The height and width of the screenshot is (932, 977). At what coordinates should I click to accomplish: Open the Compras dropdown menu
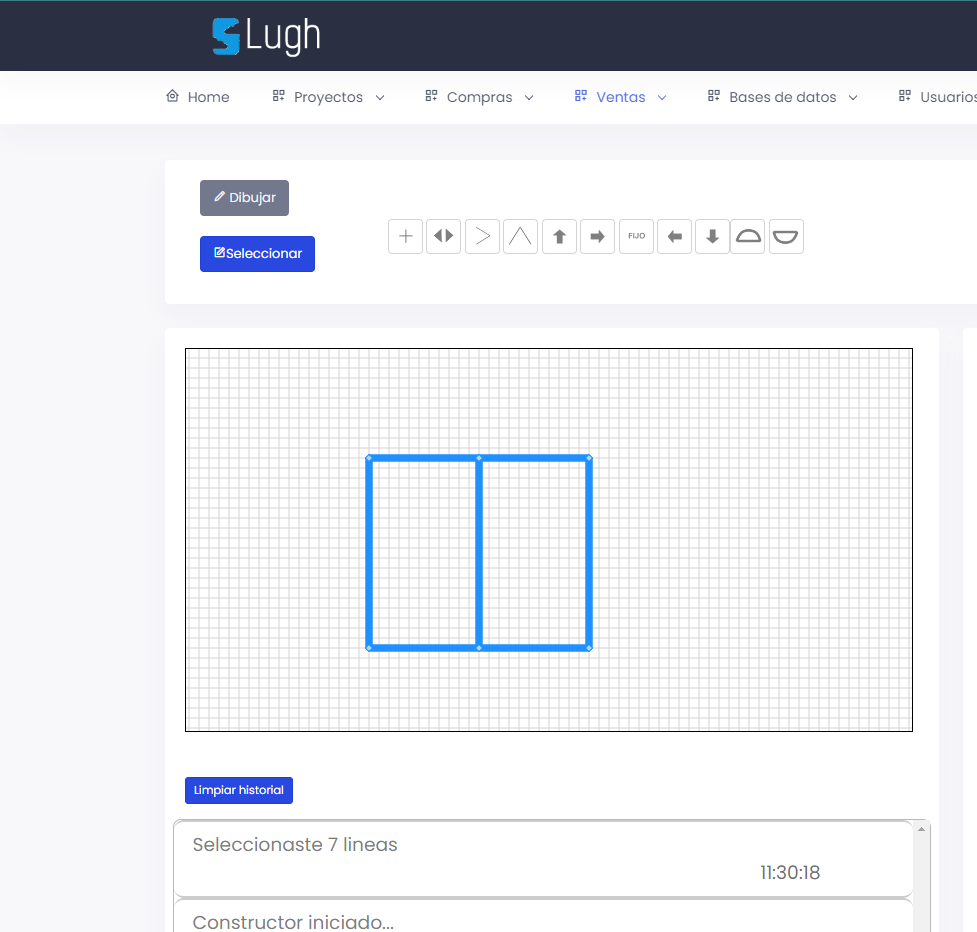point(479,97)
